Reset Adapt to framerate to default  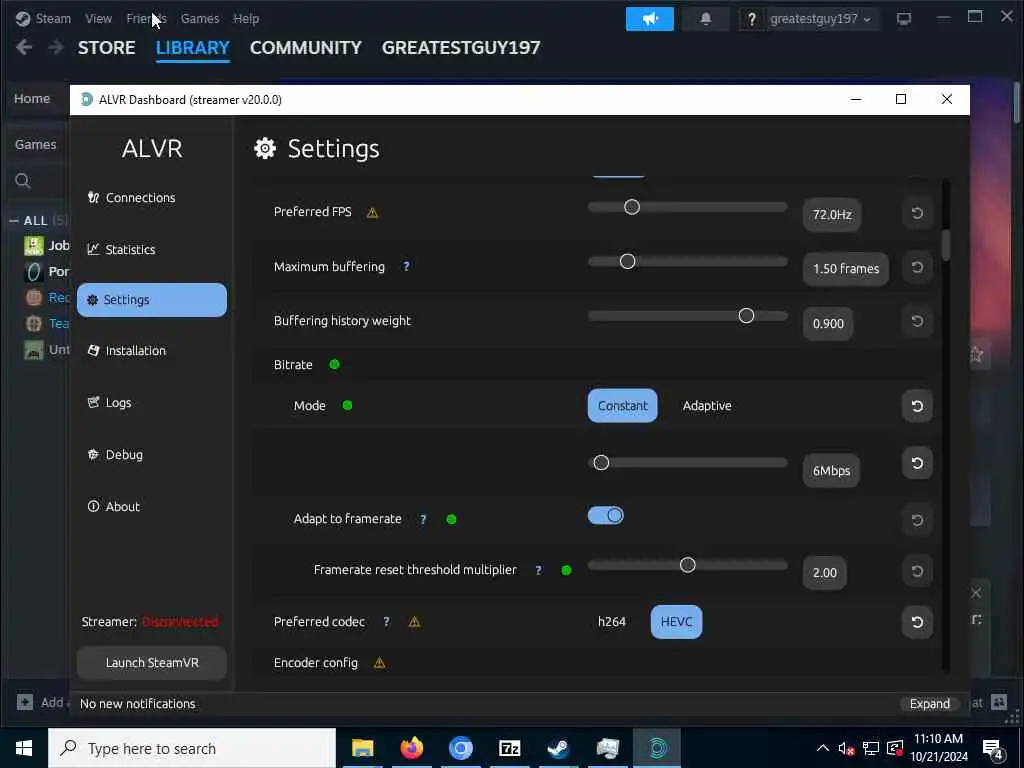(917, 520)
